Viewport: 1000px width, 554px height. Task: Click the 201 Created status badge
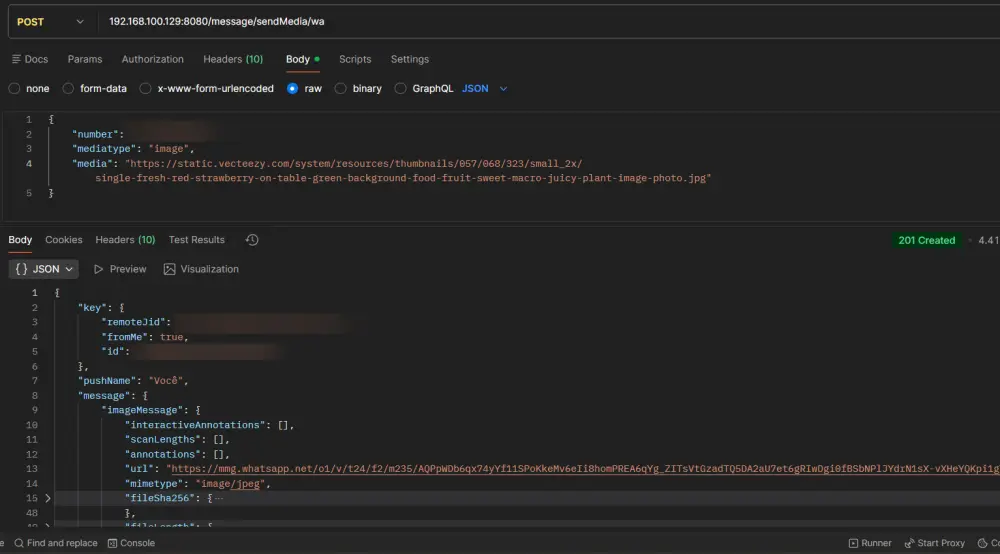(926, 240)
